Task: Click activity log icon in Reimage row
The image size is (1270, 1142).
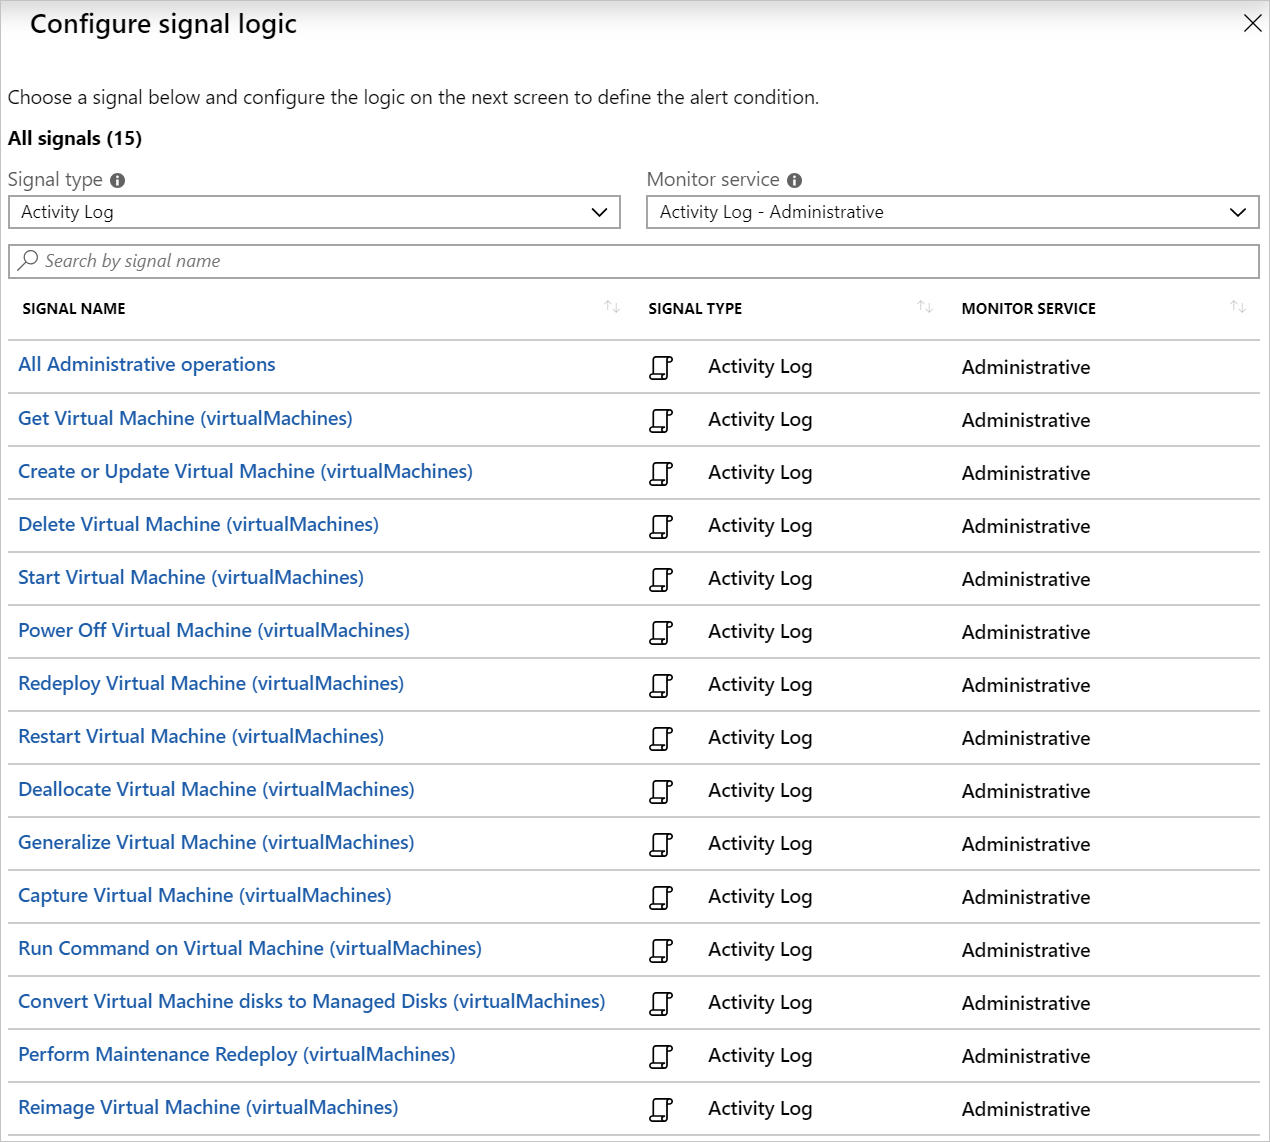Action: tap(661, 1110)
